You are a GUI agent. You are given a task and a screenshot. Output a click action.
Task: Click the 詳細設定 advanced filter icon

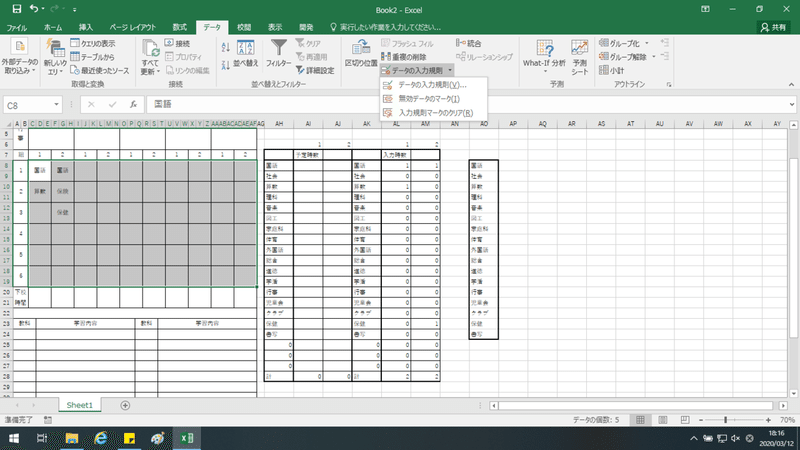click(x=300, y=70)
